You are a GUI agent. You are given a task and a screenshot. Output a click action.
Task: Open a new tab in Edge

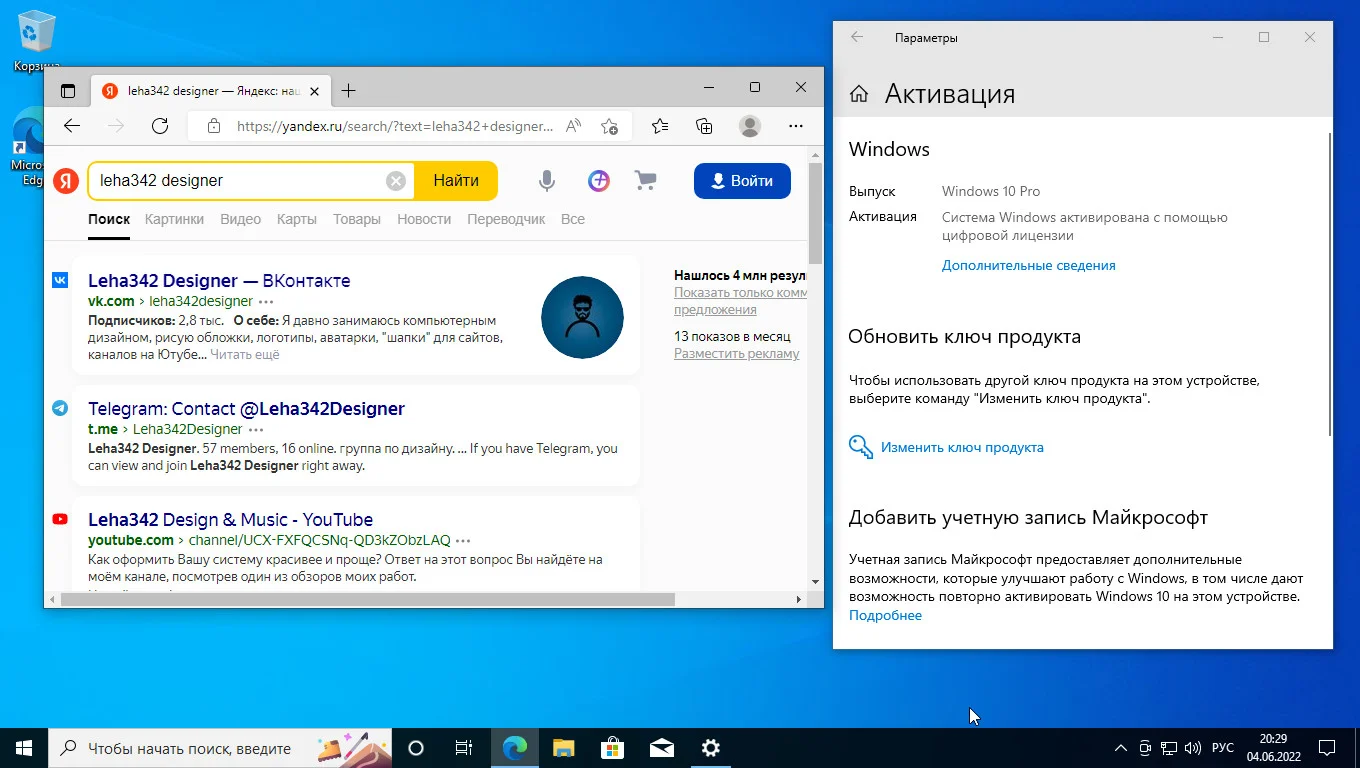coord(348,91)
